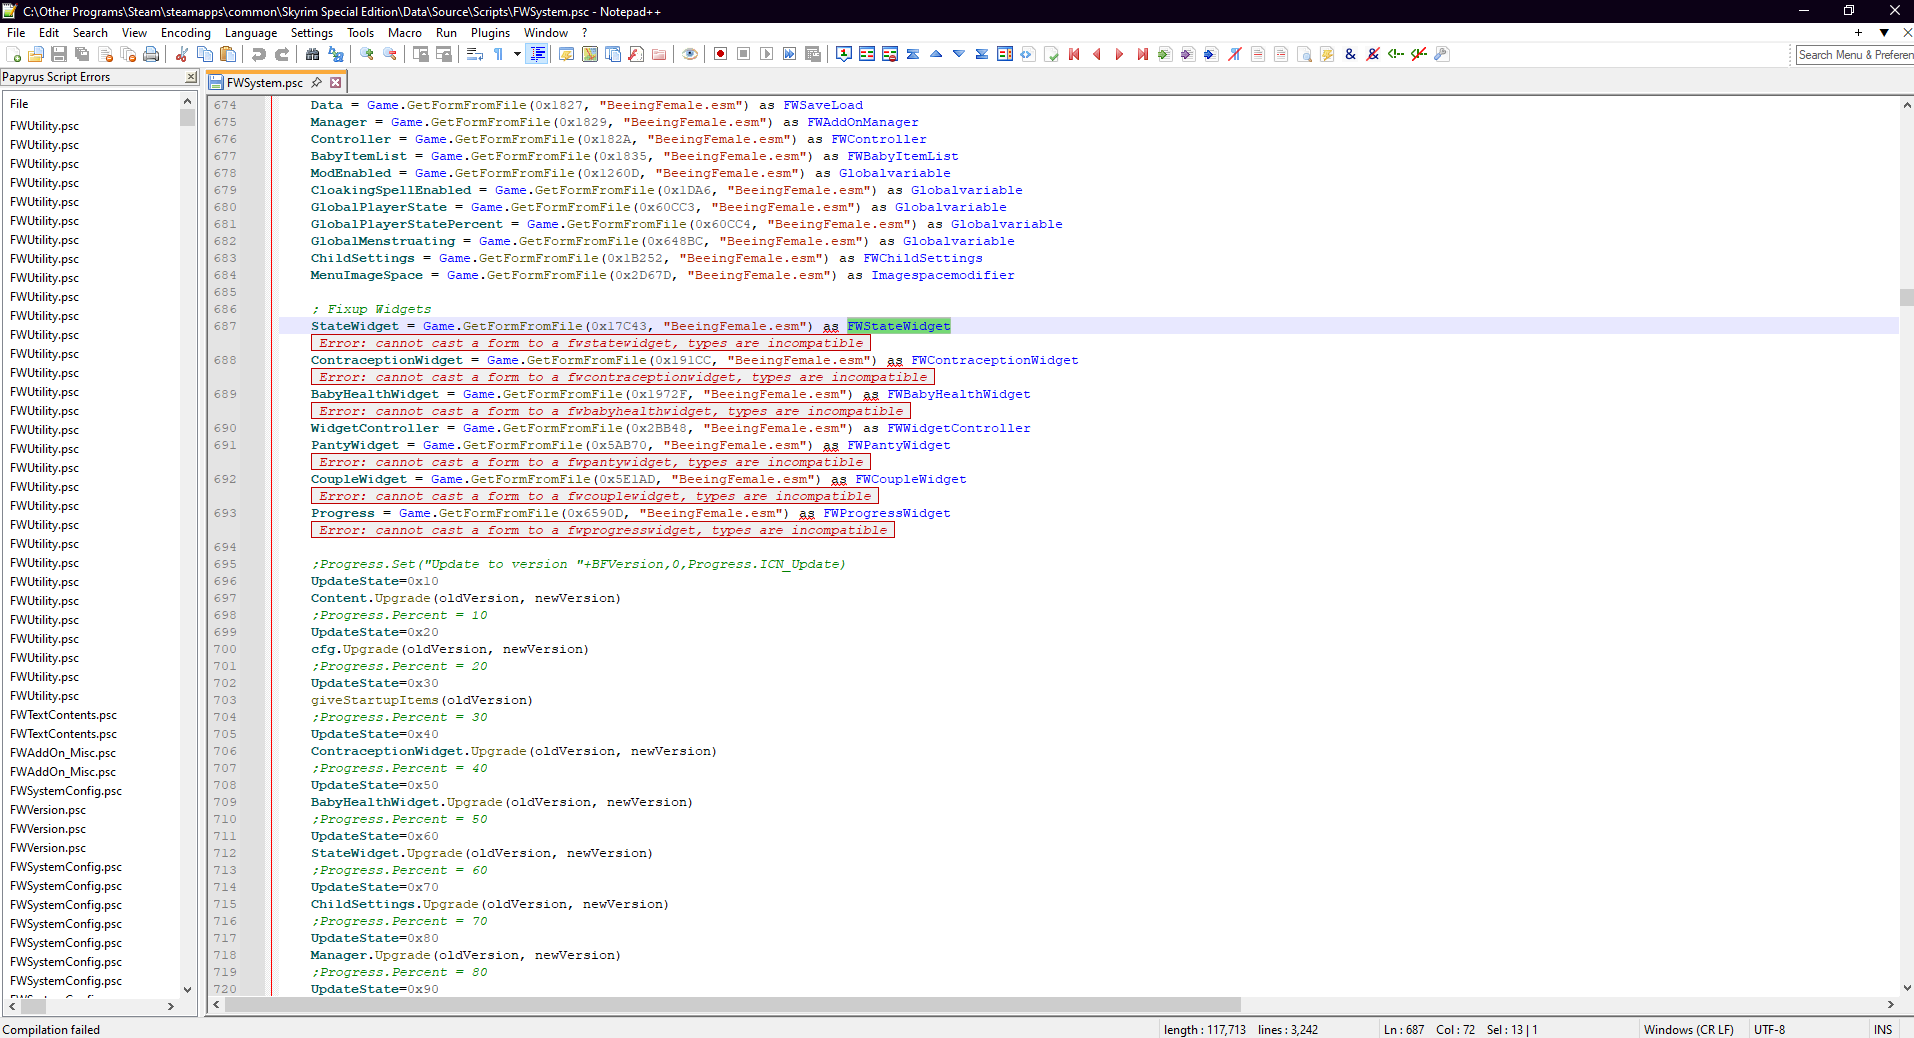This screenshot has width=1914, height=1038.
Task: Click the Cut scissors icon
Action: click(182, 54)
